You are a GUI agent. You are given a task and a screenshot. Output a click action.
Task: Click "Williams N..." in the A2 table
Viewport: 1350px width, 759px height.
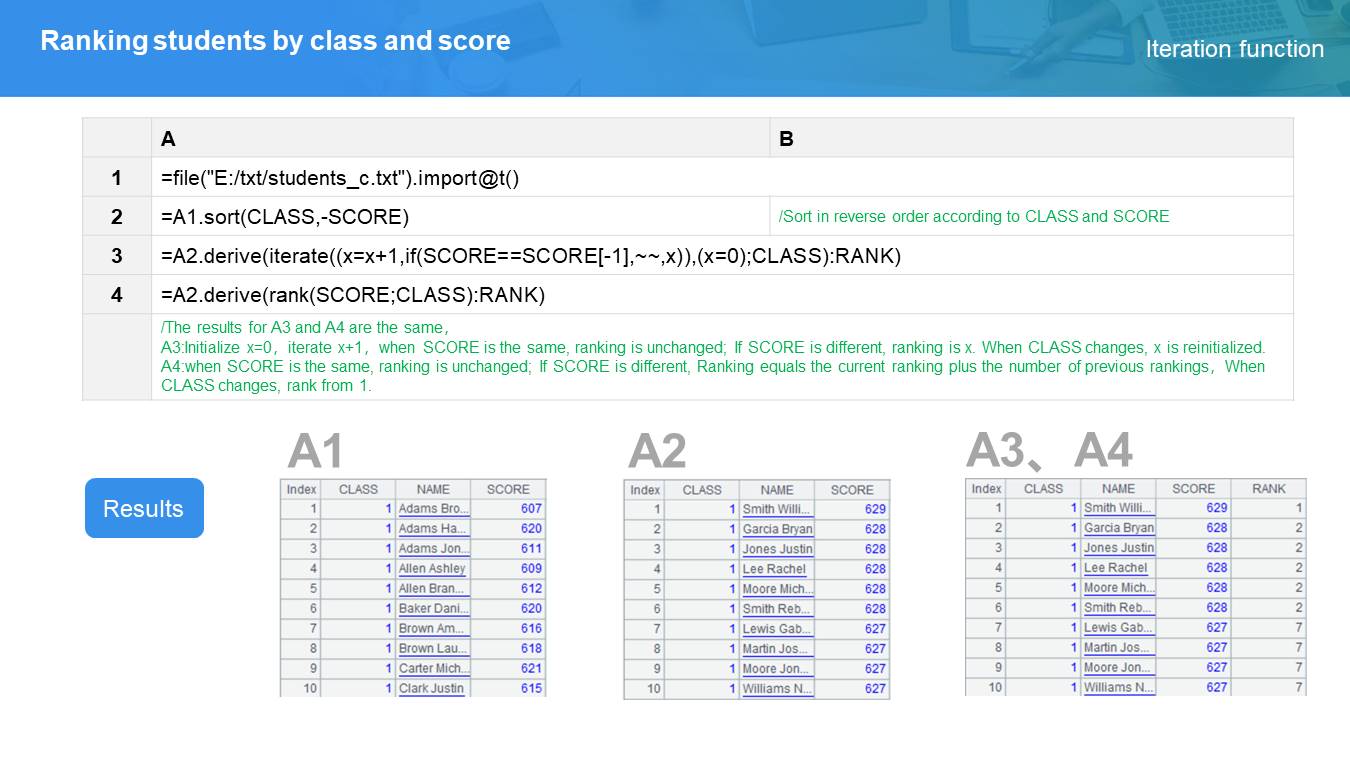click(x=777, y=689)
